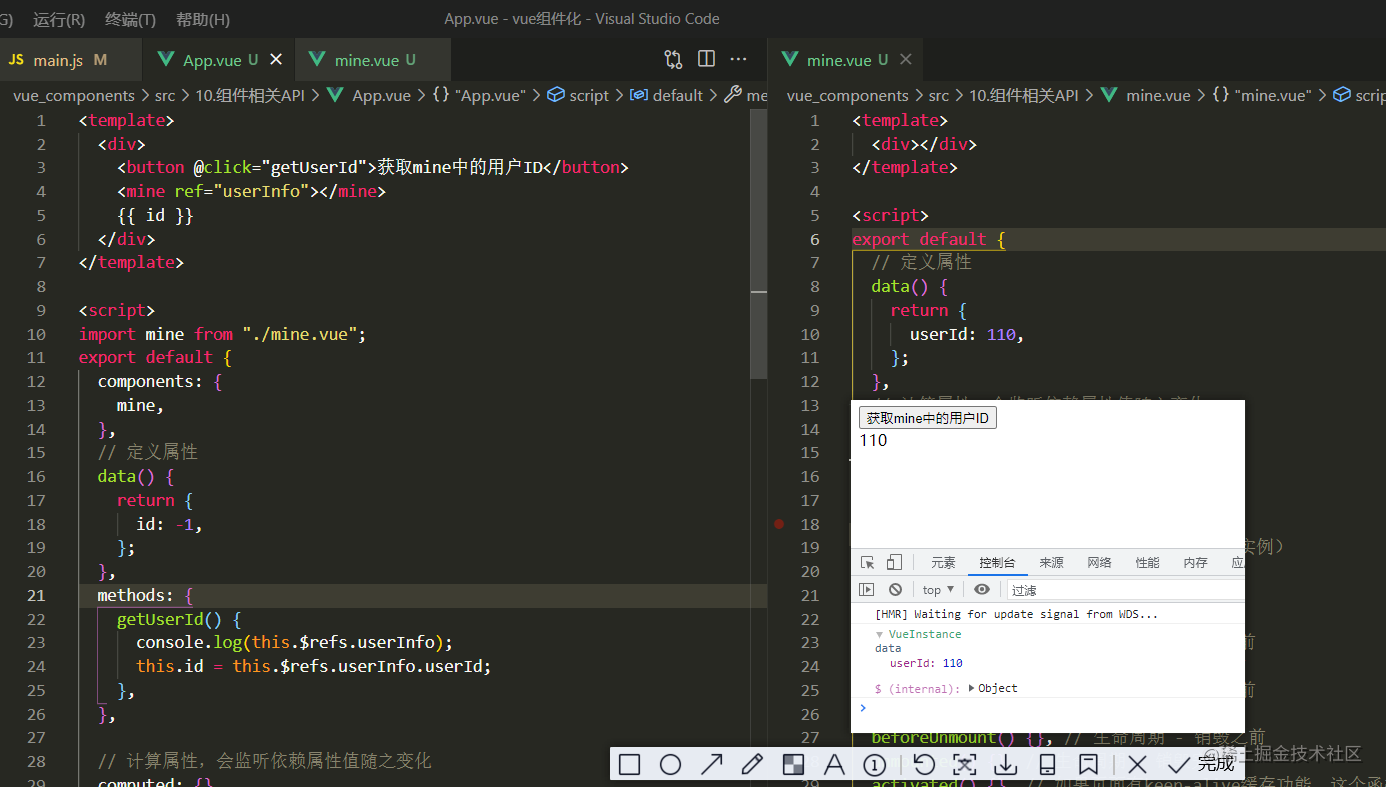This screenshot has height=787, width=1386.
Task: Click the left editor vertical scrollbar
Action: tap(759, 245)
